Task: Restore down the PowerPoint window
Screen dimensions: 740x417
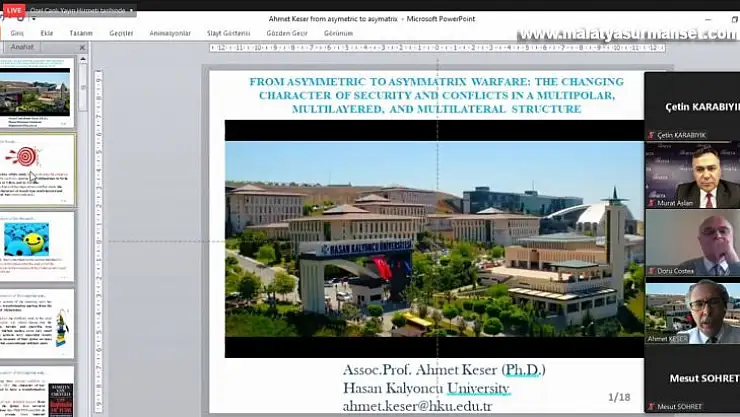Action: (x=735, y=19)
